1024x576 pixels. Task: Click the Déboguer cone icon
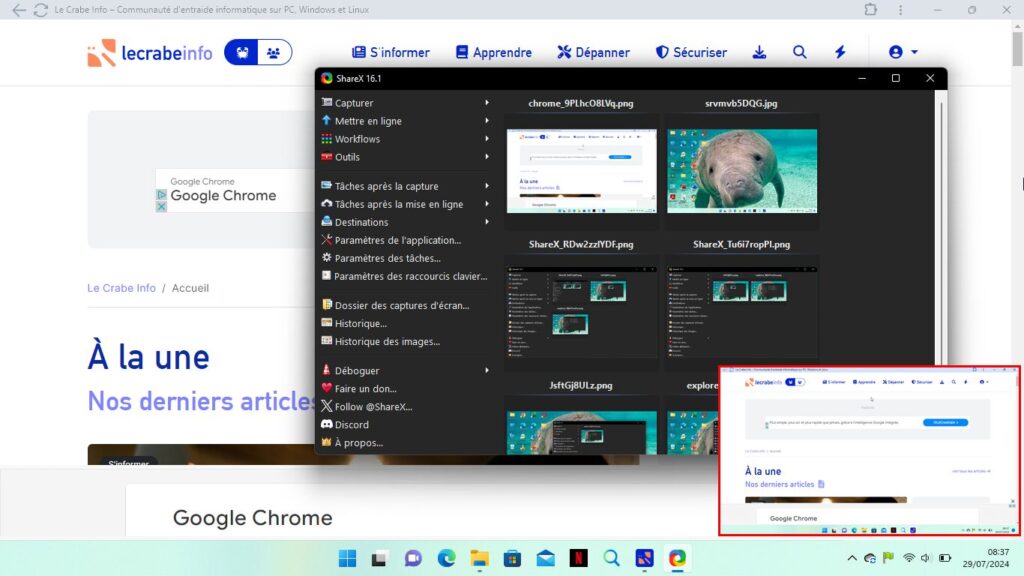pos(327,370)
